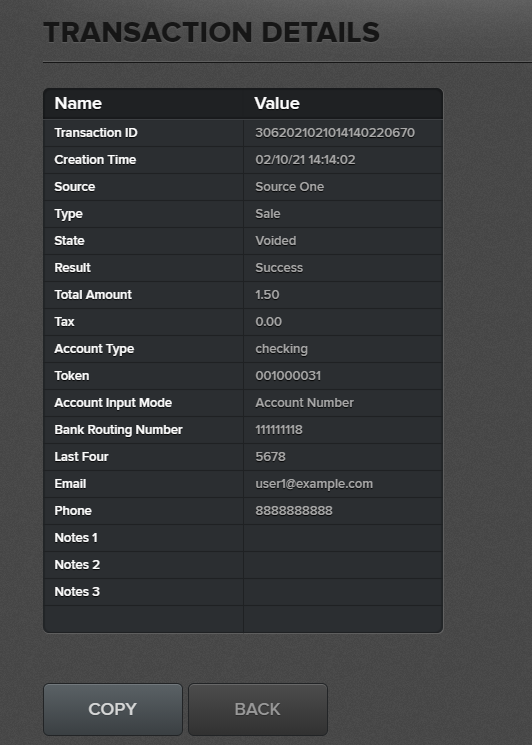Click the Value column header
The image size is (532, 745).
(x=277, y=104)
